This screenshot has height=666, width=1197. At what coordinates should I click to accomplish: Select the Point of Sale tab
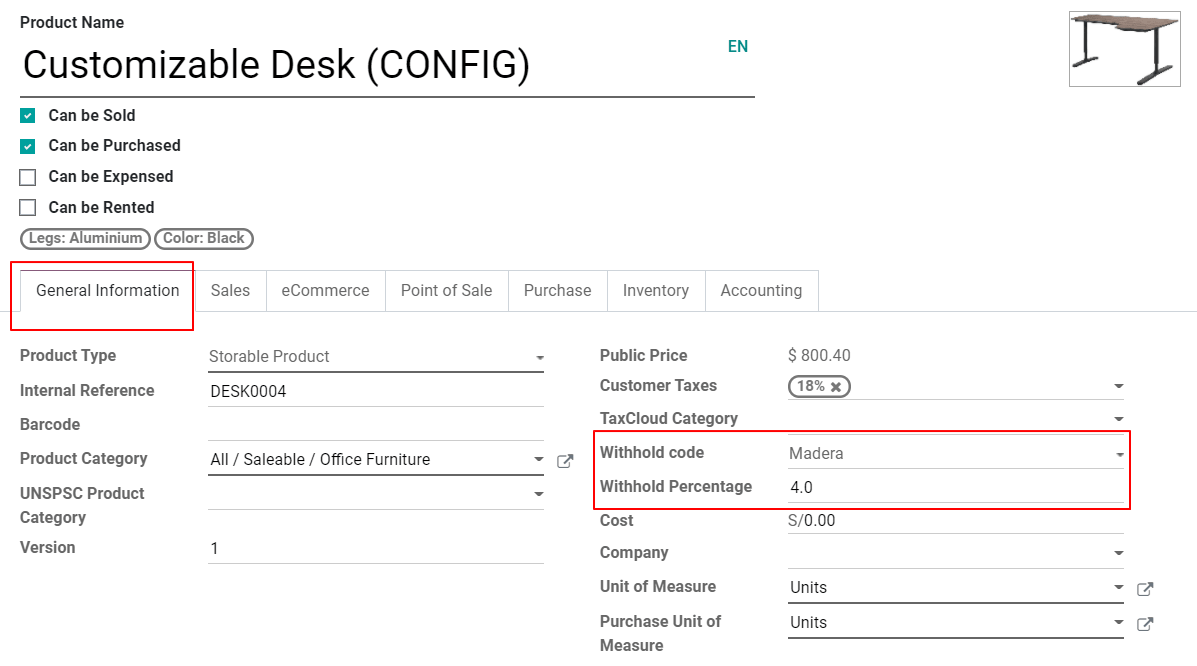coord(446,290)
